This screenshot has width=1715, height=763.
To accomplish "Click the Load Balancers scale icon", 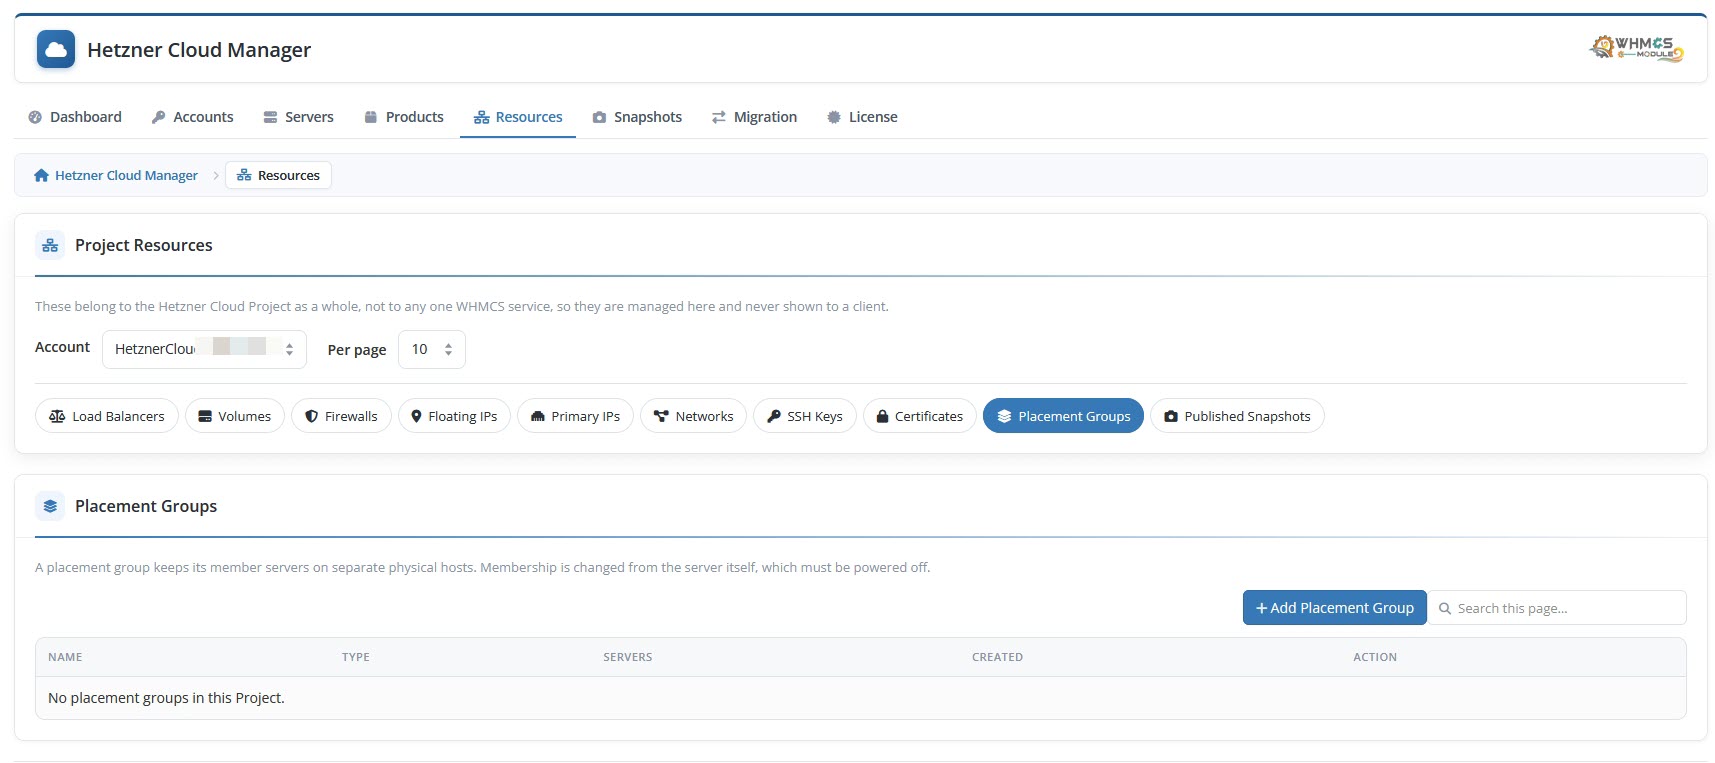I will click(57, 416).
